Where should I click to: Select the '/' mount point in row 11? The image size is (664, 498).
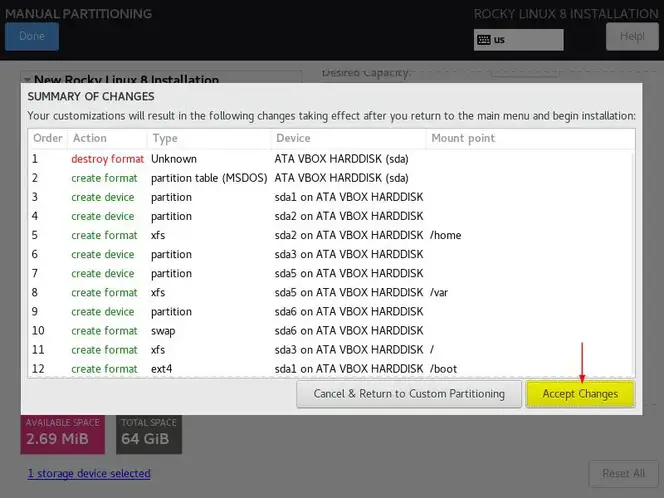[x=432, y=350]
